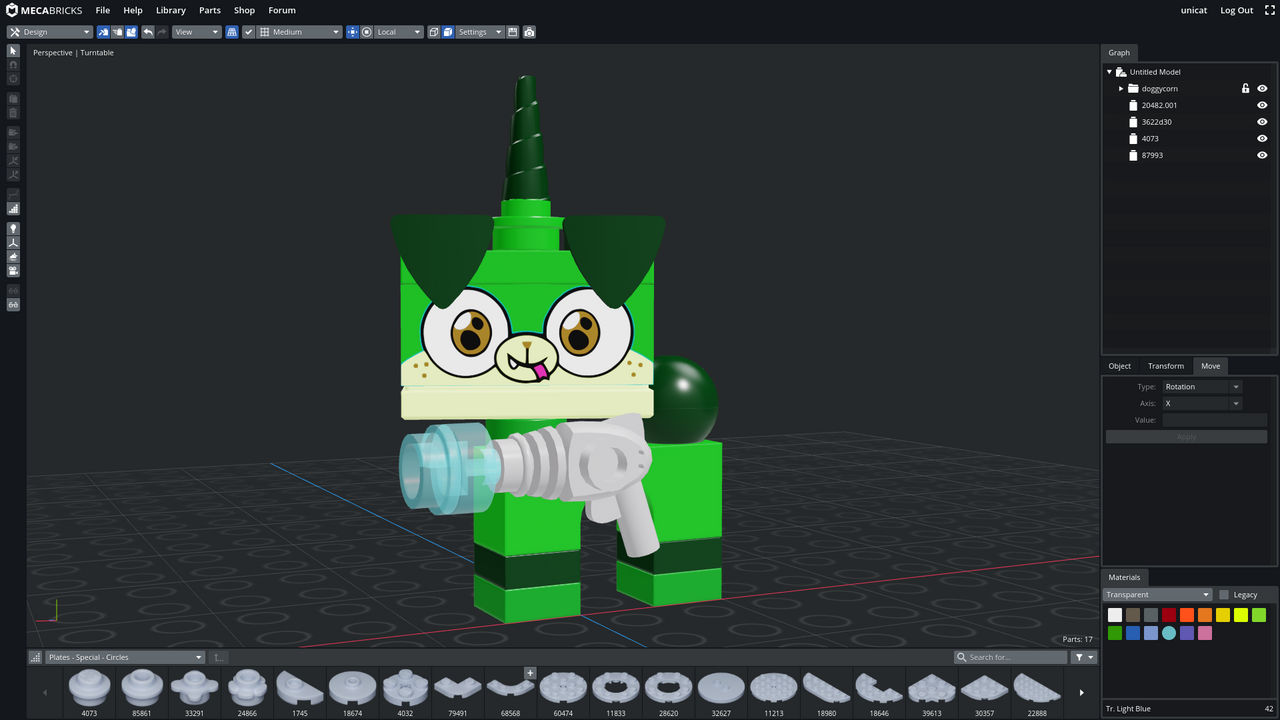1280x720 pixels.
Task: Open the Transparent material type dropdown
Action: point(1157,595)
